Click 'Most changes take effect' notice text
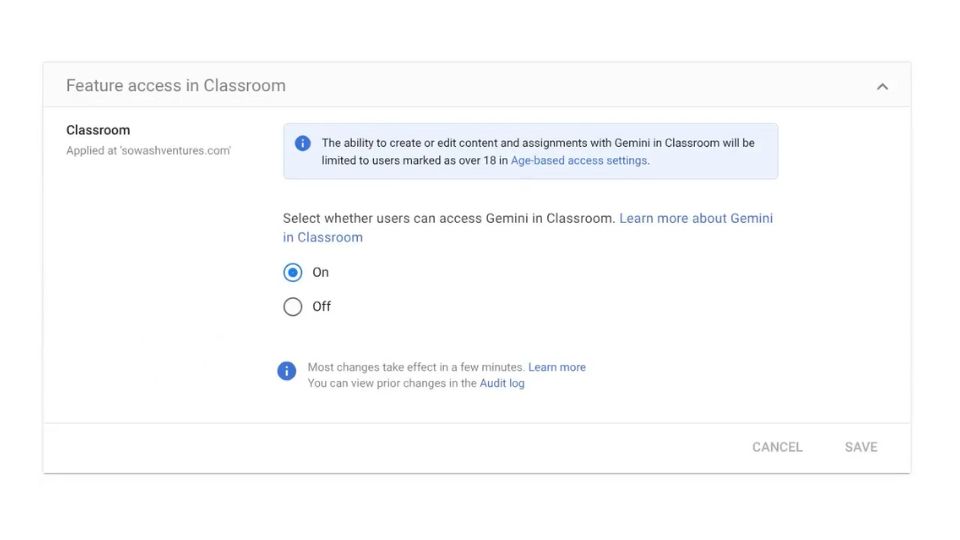This screenshot has height=540, width=960. (x=415, y=368)
